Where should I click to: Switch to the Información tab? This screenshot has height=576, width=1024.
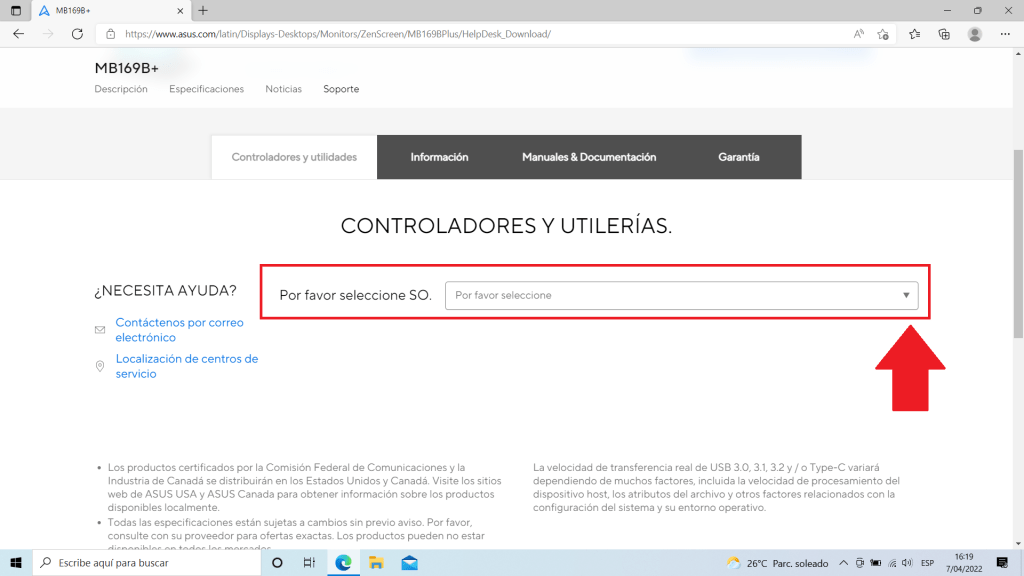tap(439, 157)
